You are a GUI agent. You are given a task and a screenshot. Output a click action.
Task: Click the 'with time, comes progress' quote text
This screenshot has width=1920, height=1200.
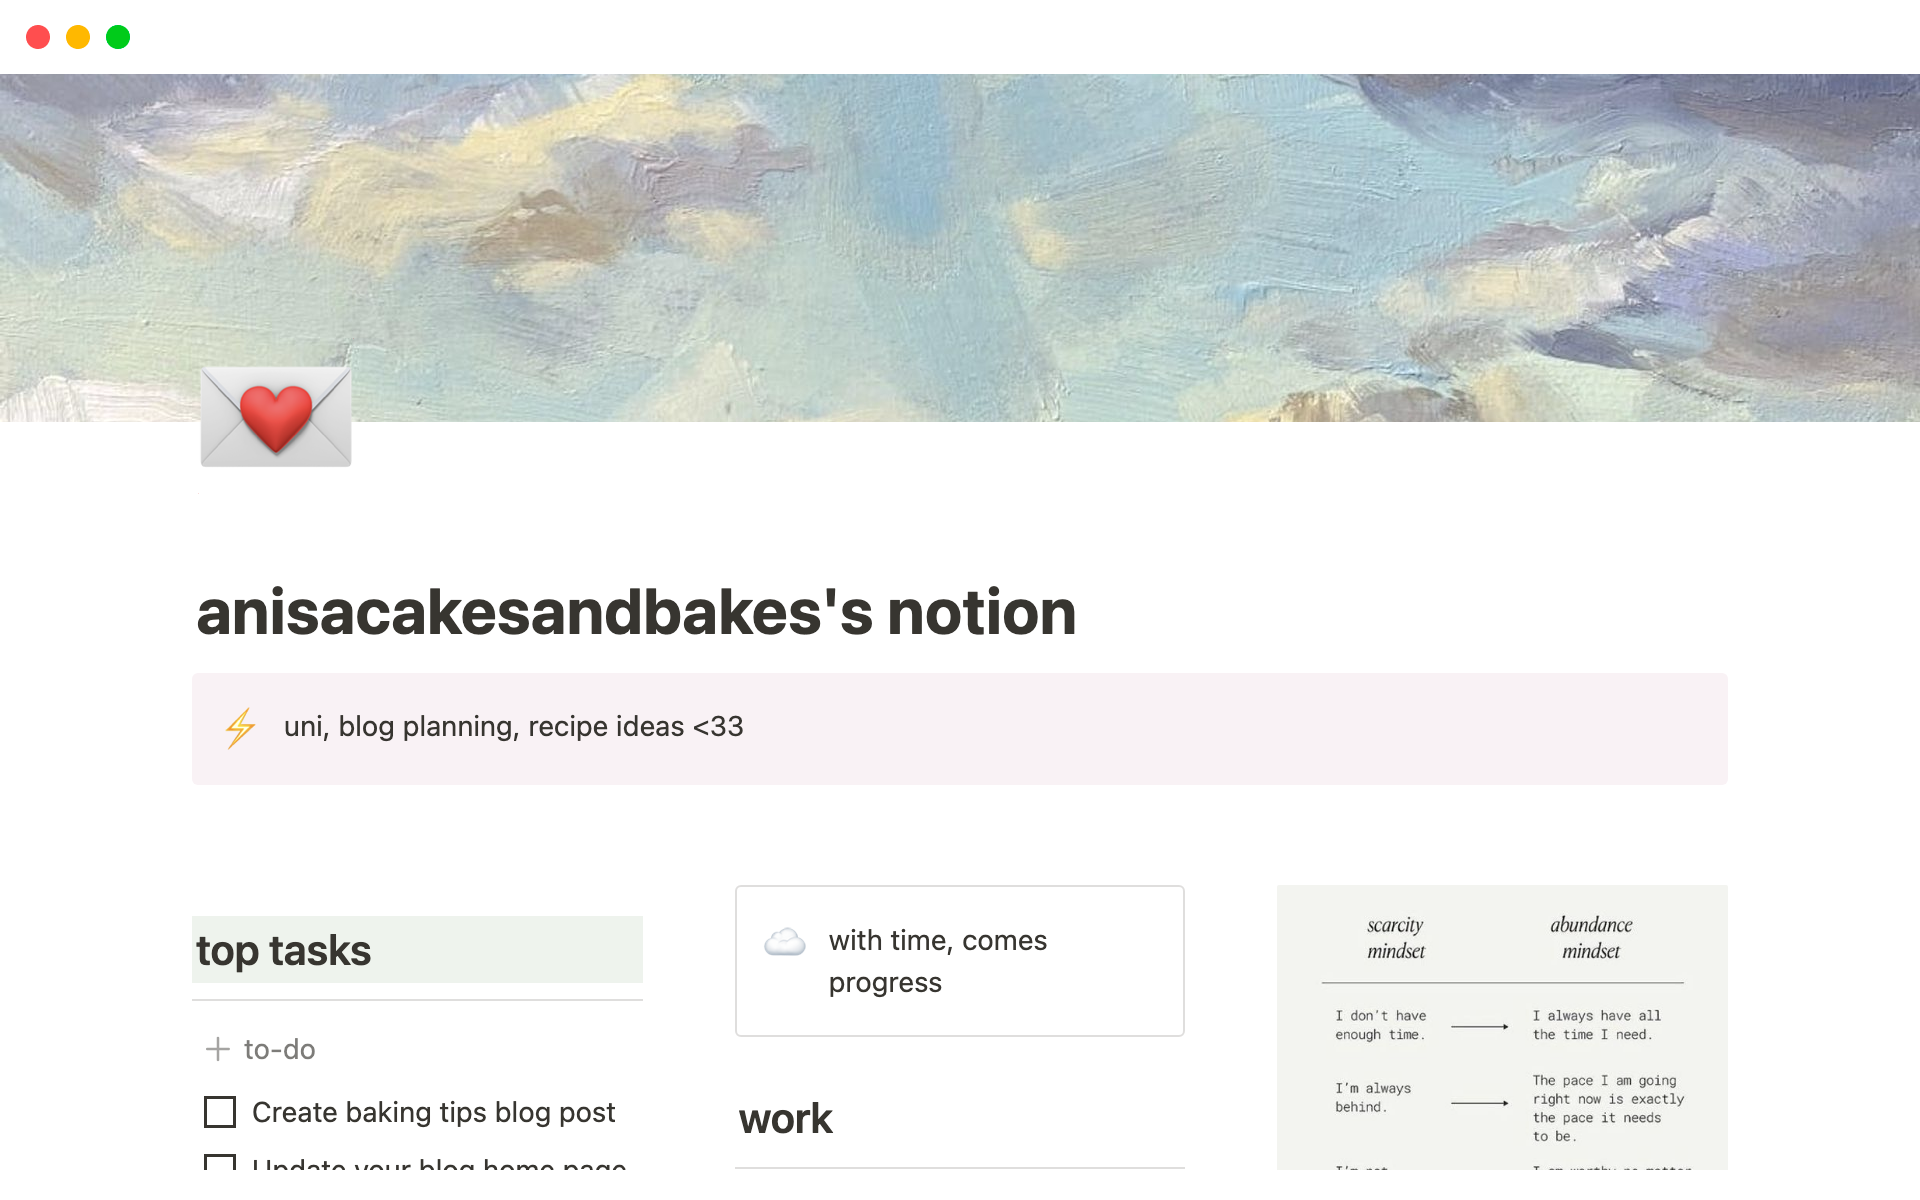tap(937, 961)
